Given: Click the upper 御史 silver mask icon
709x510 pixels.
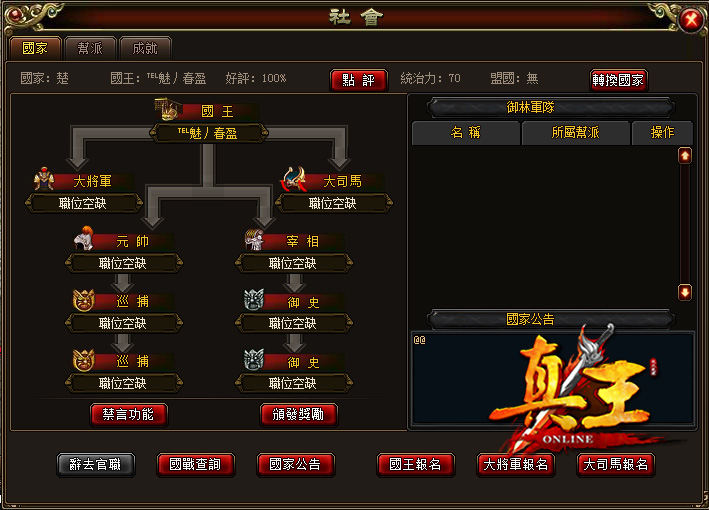Looking at the screenshot, I should 254,299.
